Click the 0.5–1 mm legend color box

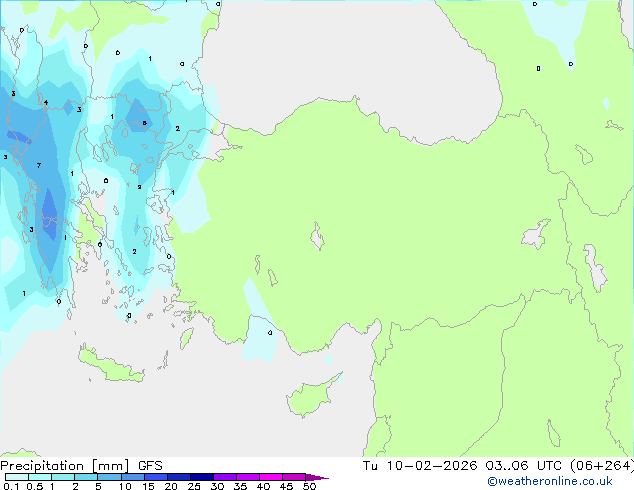click(40, 477)
